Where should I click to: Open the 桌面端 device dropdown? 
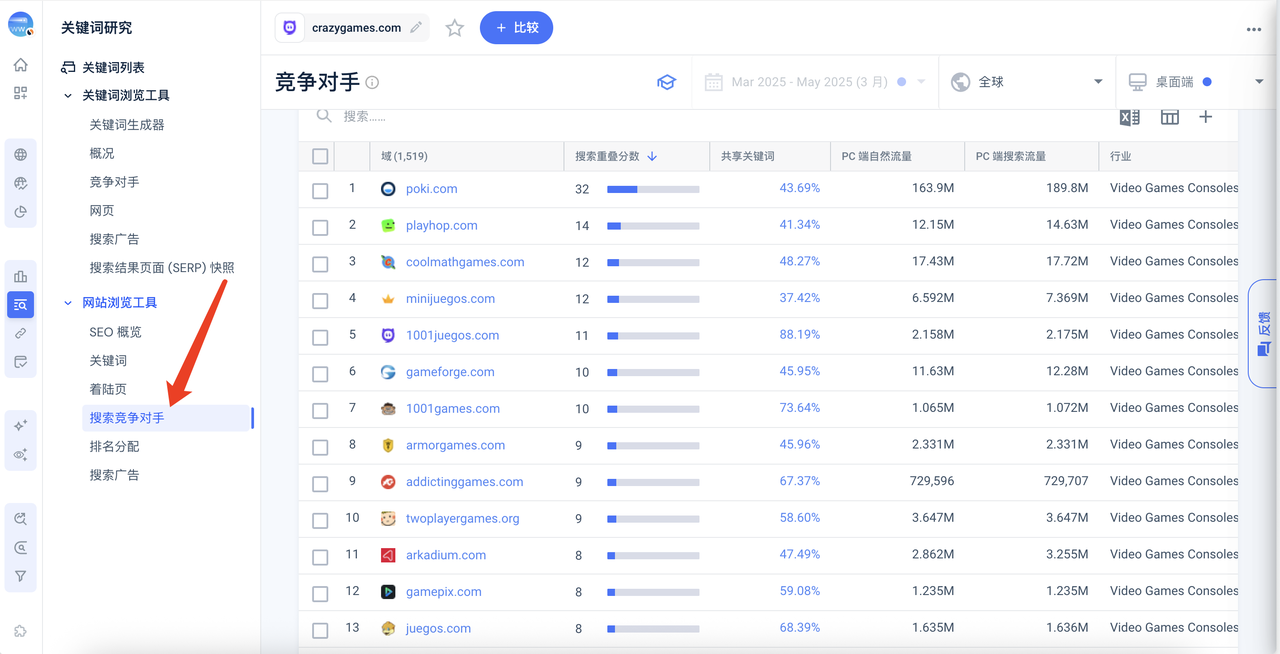pyautogui.click(x=1195, y=82)
